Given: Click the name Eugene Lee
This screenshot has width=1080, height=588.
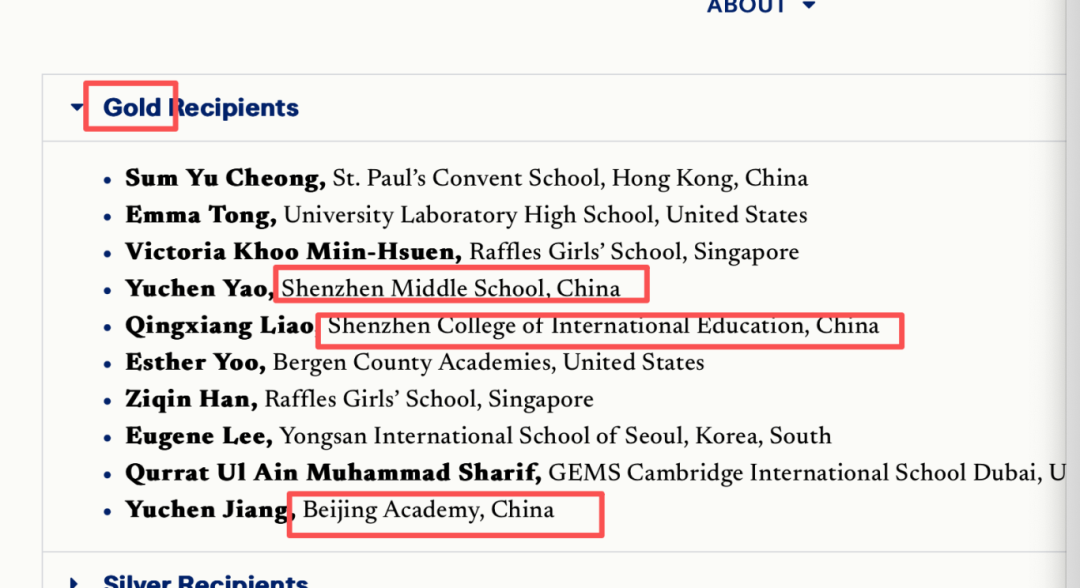Looking at the screenshot, I should (x=197, y=436).
